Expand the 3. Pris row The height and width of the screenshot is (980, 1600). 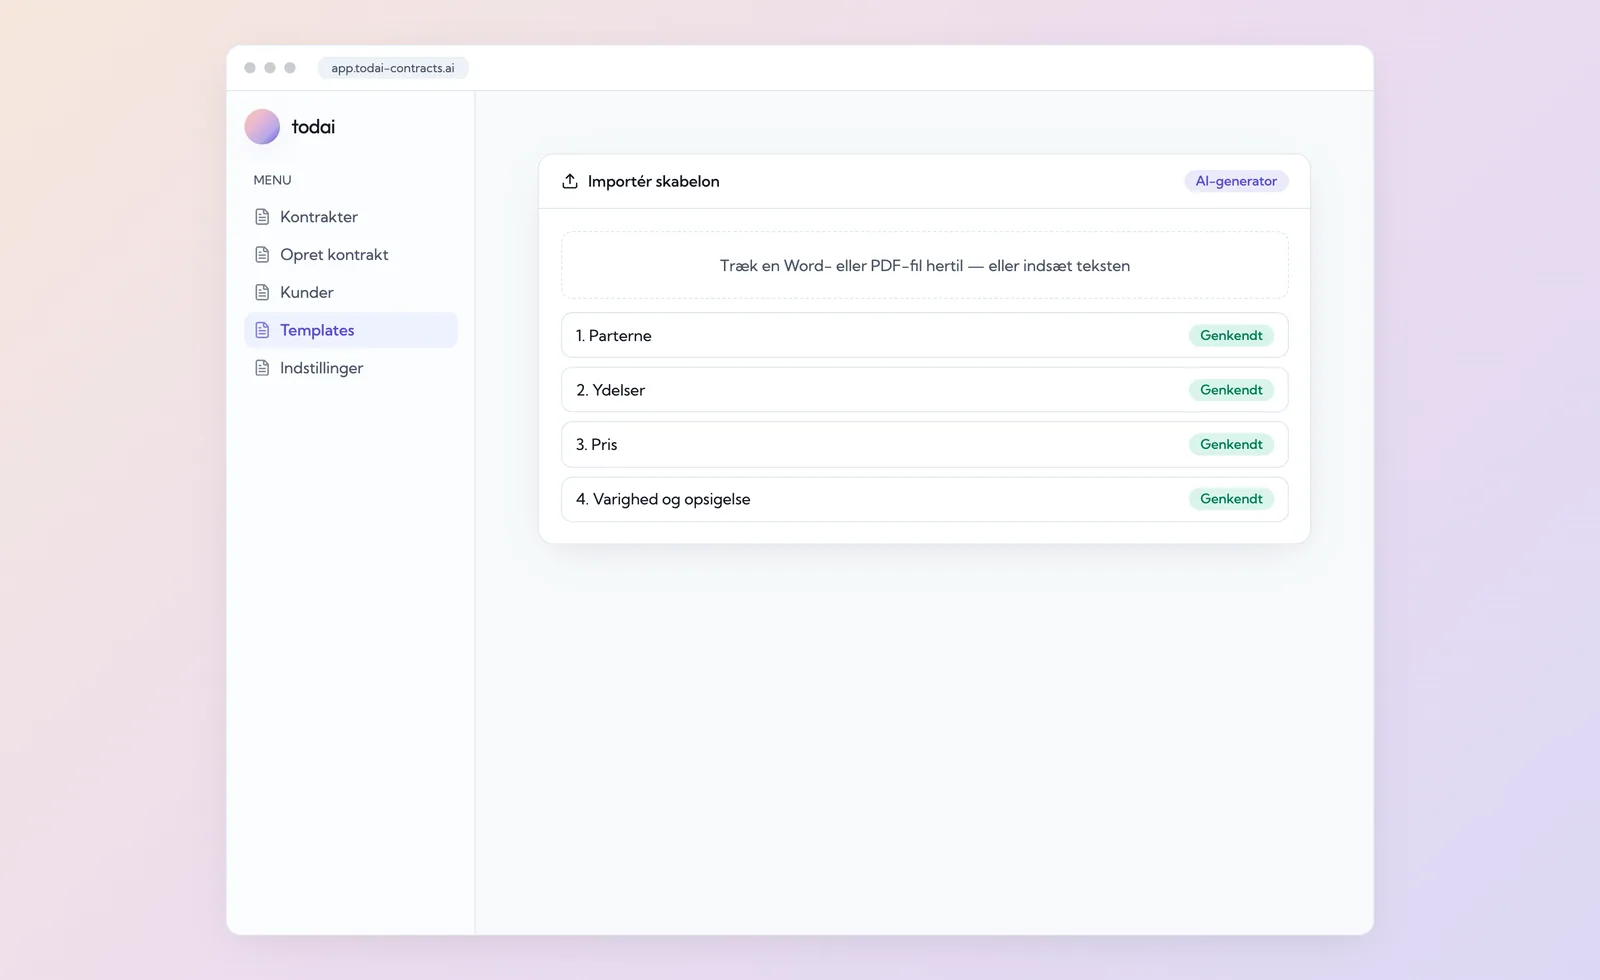(x=925, y=444)
